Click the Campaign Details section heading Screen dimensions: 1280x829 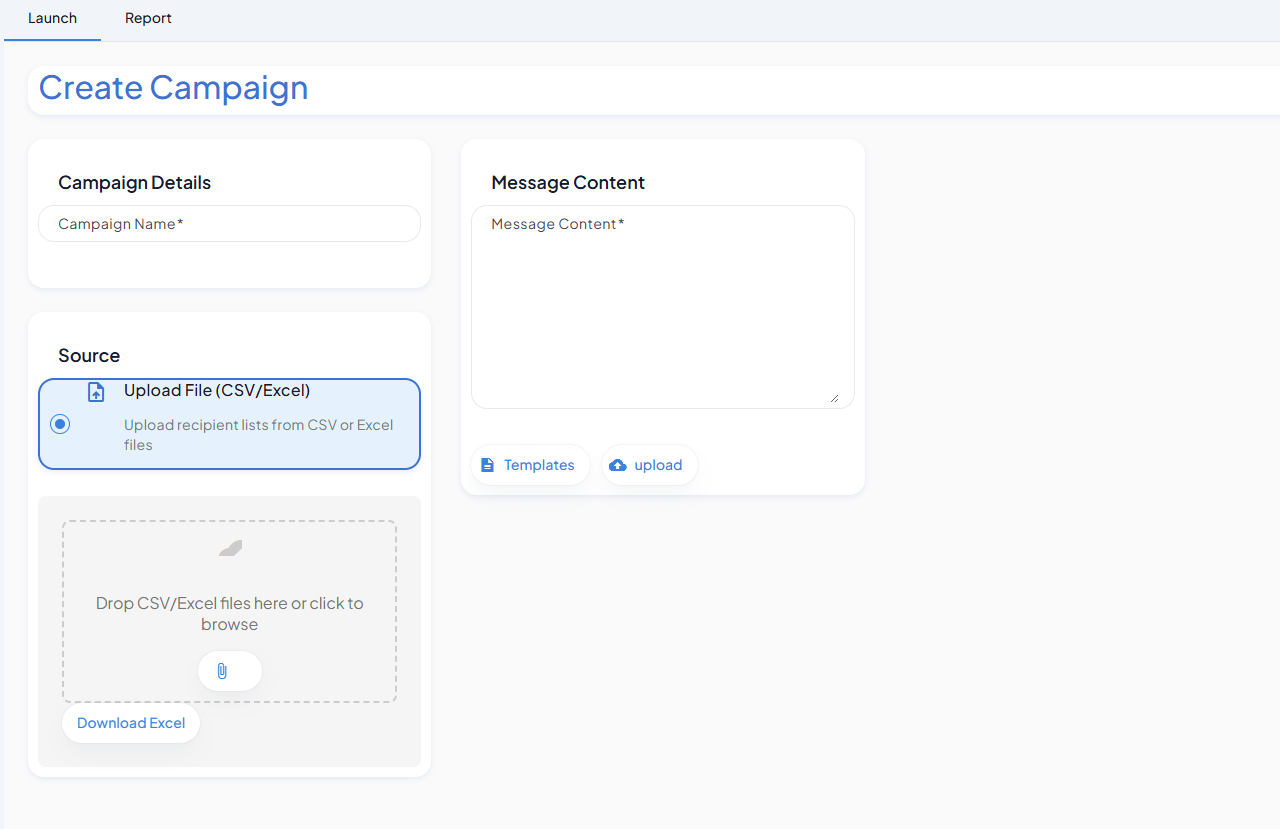click(x=134, y=182)
